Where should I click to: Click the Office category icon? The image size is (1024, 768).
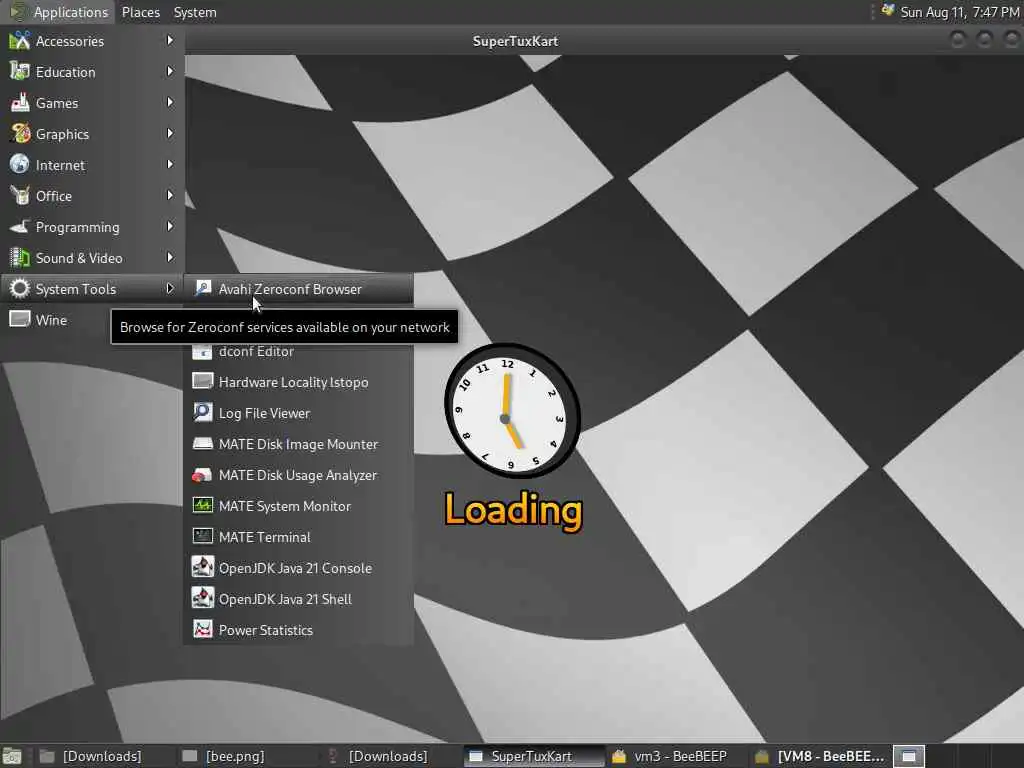click(x=20, y=196)
